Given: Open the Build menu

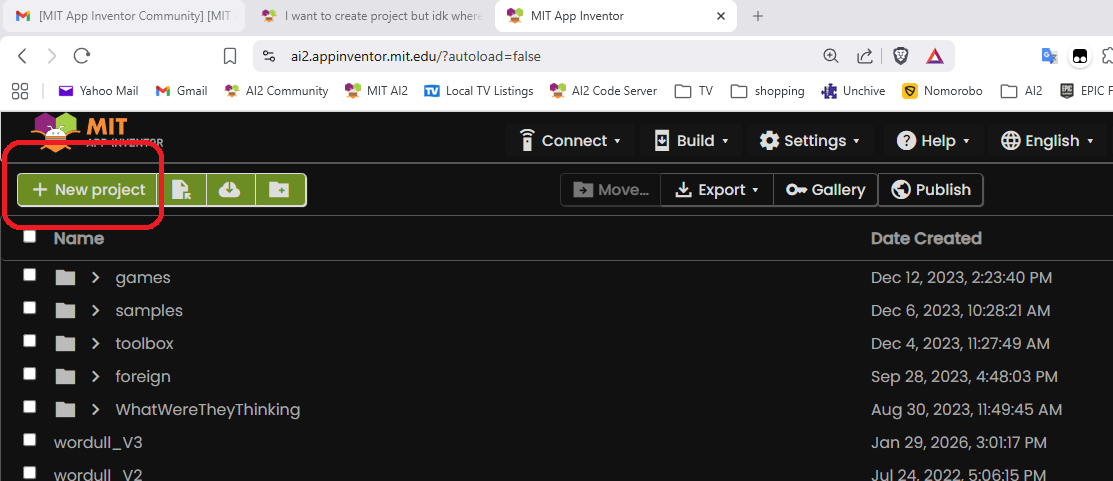Looking at the screenshot, I should (691, 140).
